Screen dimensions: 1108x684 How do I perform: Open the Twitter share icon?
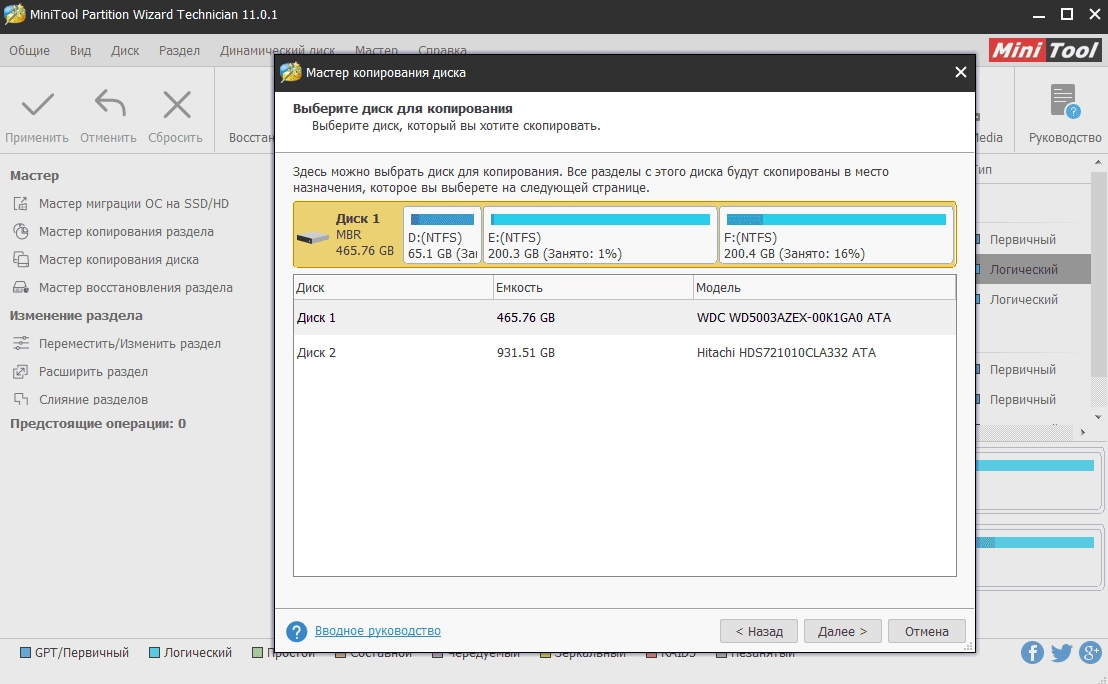pyautogui.click(x=1061, y=652)
